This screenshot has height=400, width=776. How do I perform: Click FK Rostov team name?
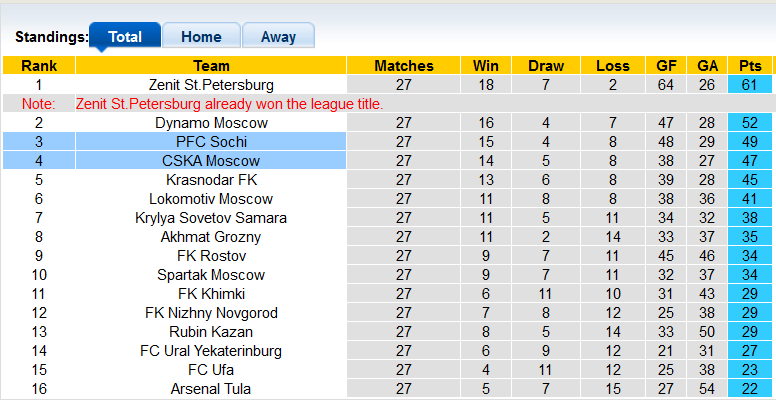[x=211, y=256]
